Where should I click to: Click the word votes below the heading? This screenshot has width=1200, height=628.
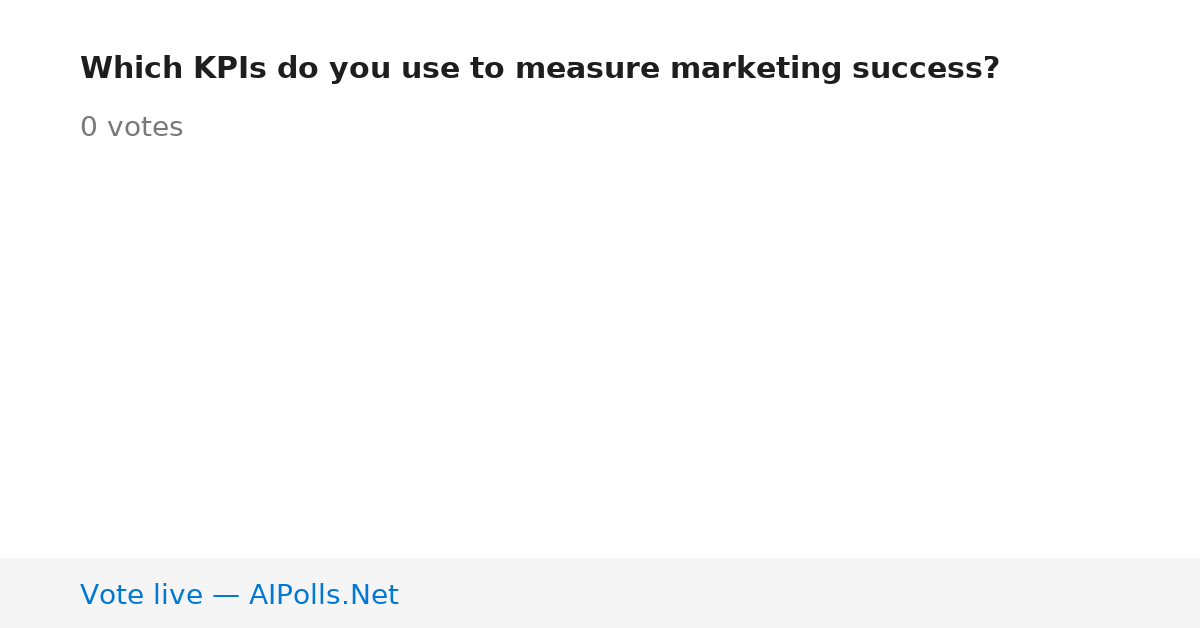(x=145, y=128)
